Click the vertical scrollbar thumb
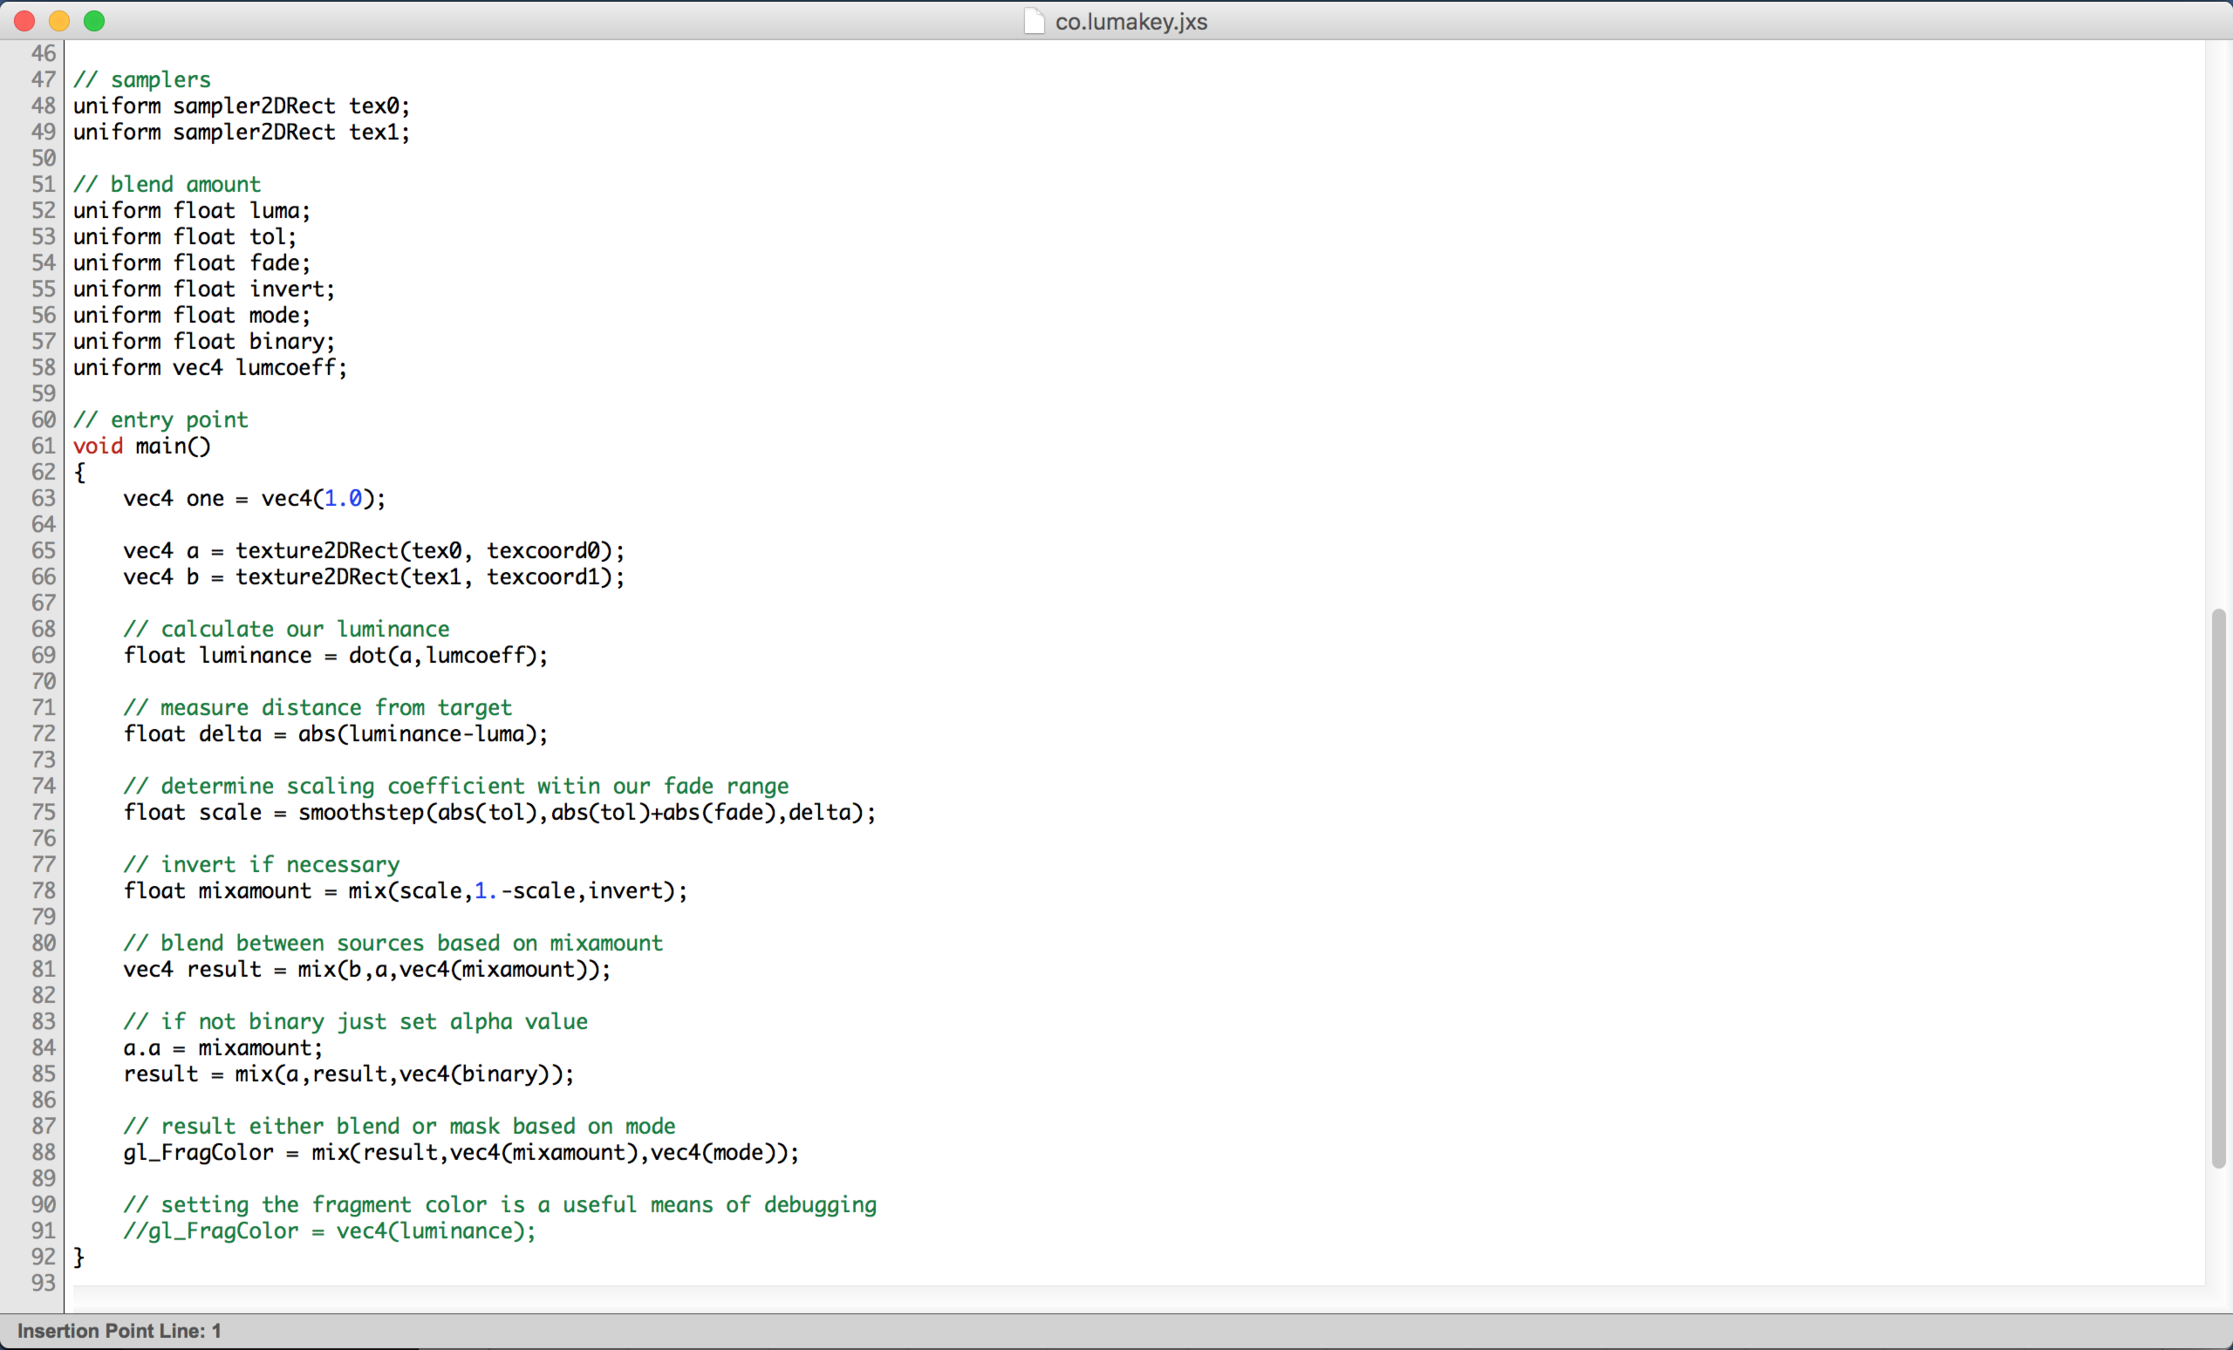Viewport: 2233px width, 1350px height. pos(2218,888)
